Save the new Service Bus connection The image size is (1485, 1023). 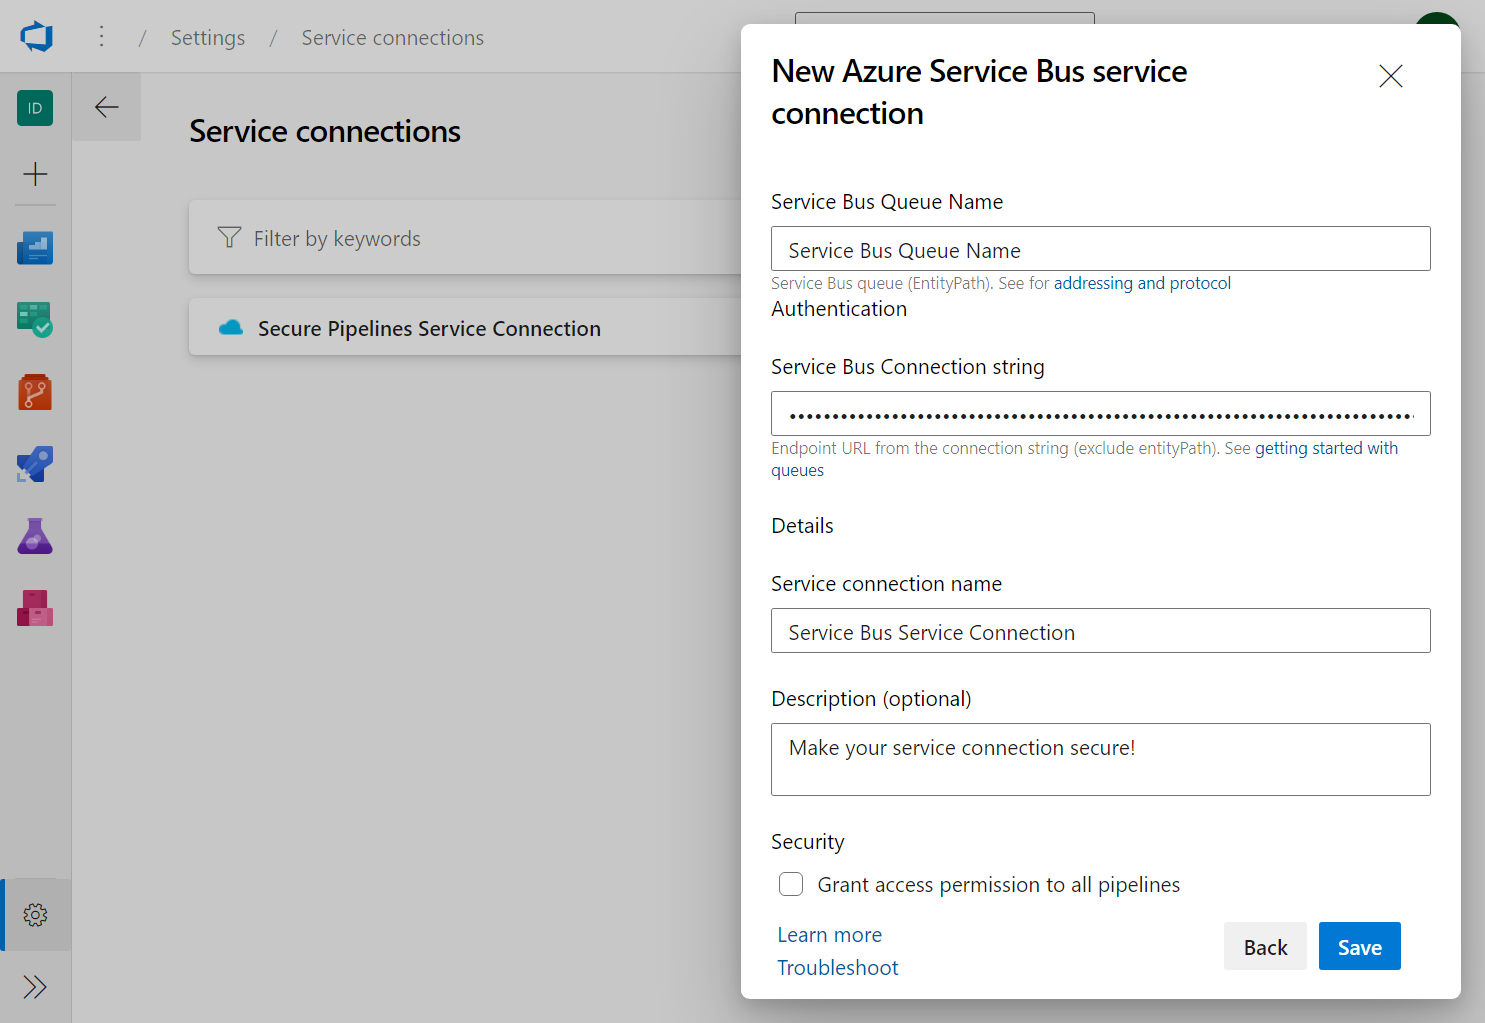[x=1359, y=946]
